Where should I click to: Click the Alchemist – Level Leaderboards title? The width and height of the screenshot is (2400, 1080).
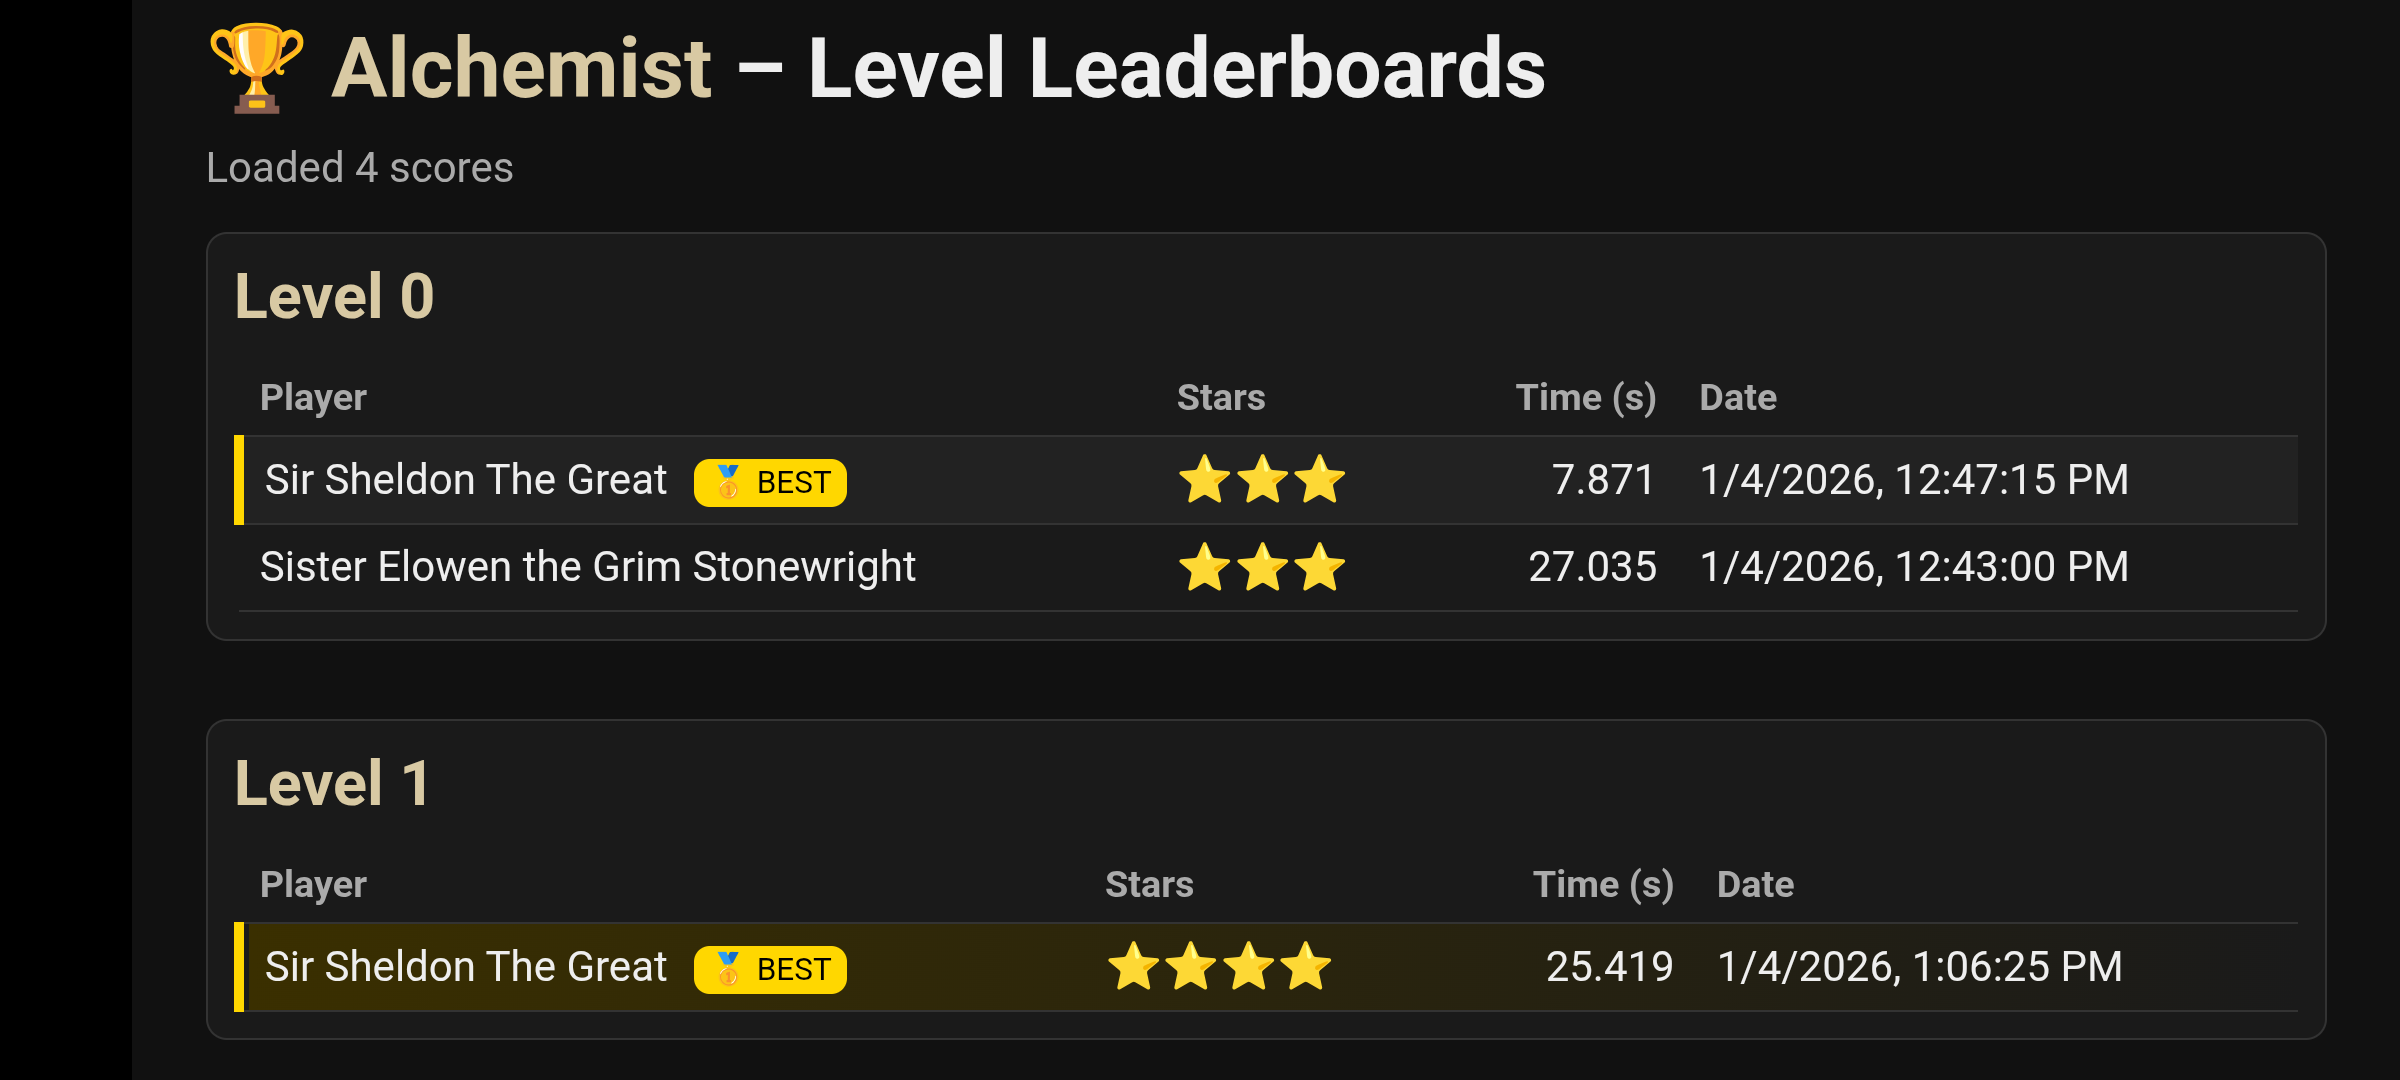point(937,68)
